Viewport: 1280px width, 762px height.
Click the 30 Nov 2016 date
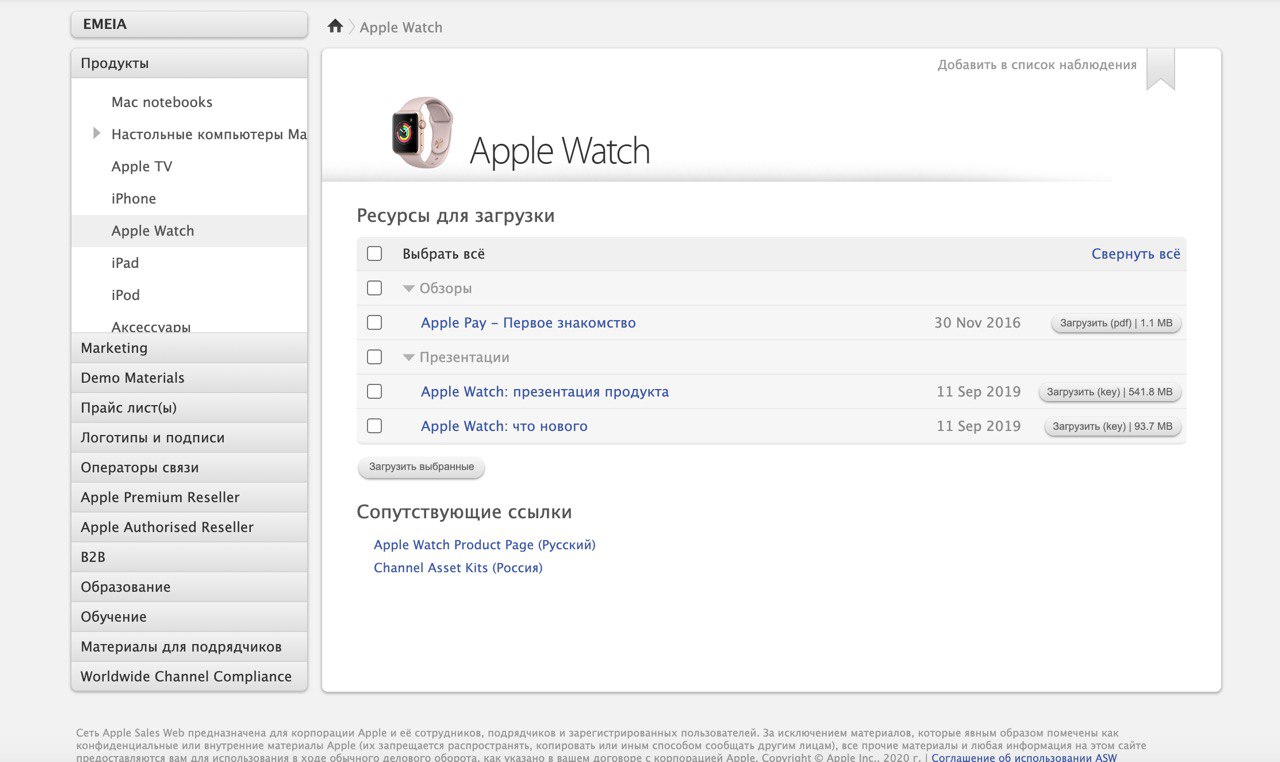977,323
